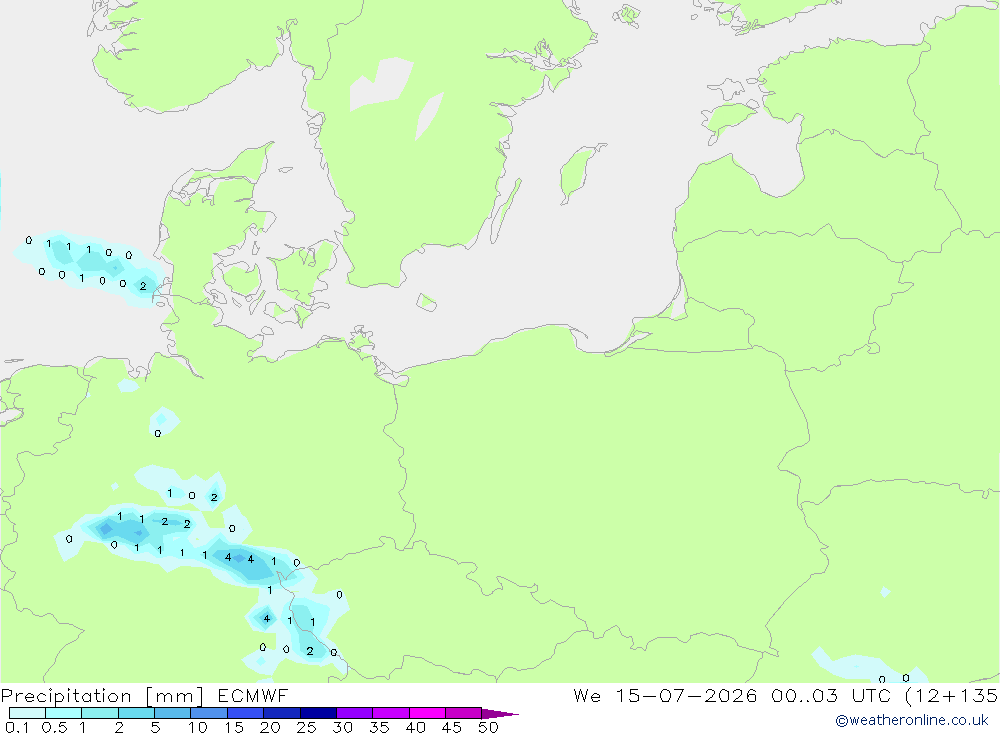Click the legend label "50"

pyautogui.click(x=488, y=727)
